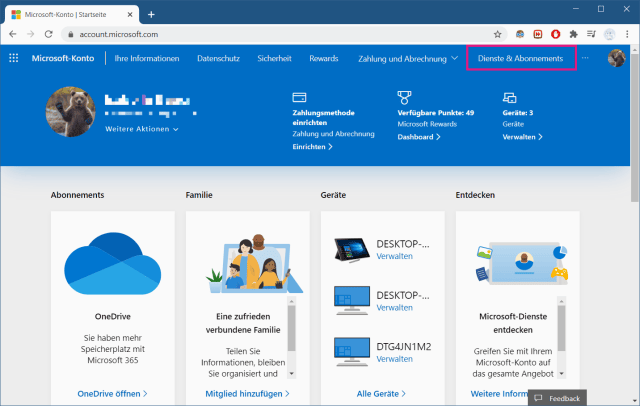This screenshot has height=406, width=640.
Task: Reload the account page
Action: click(x=49, y=34)
